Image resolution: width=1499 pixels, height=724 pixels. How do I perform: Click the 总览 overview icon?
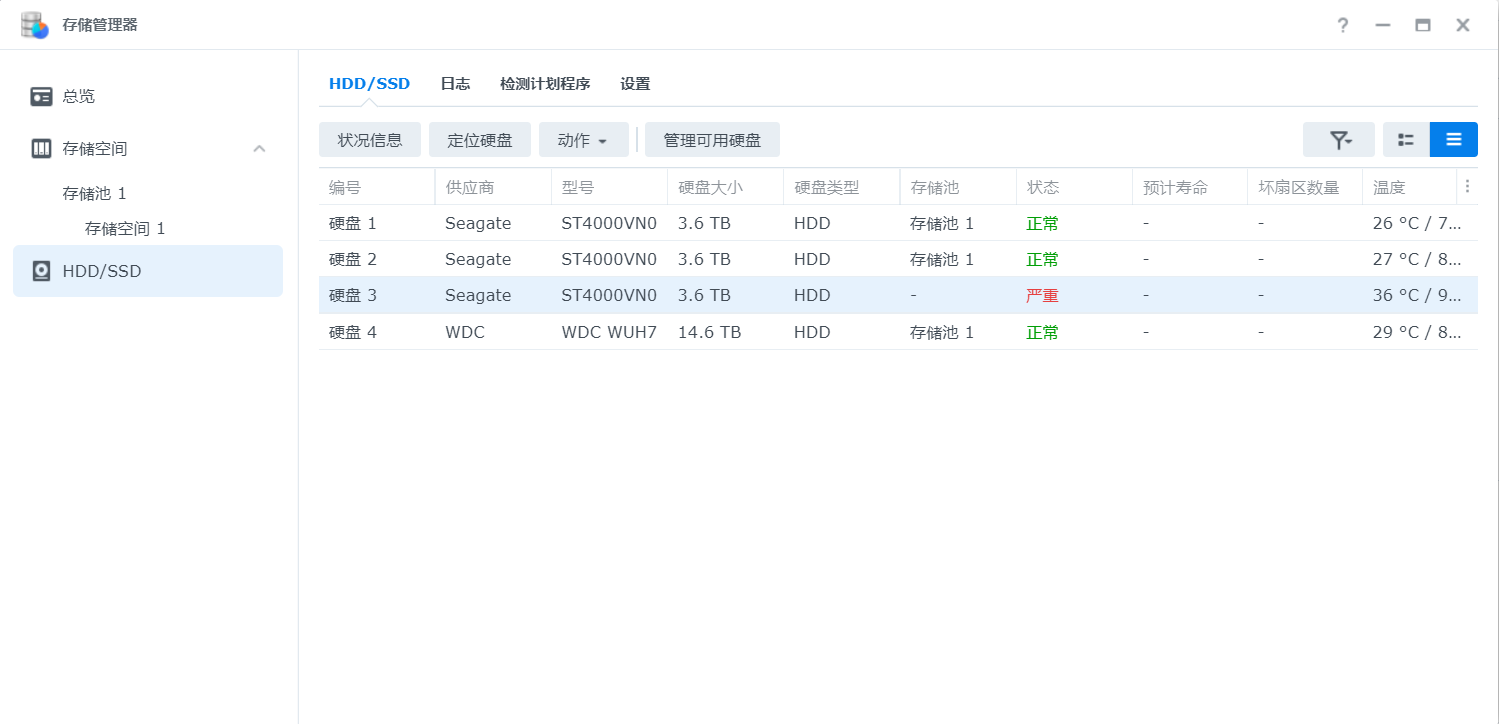coord(41,96)
